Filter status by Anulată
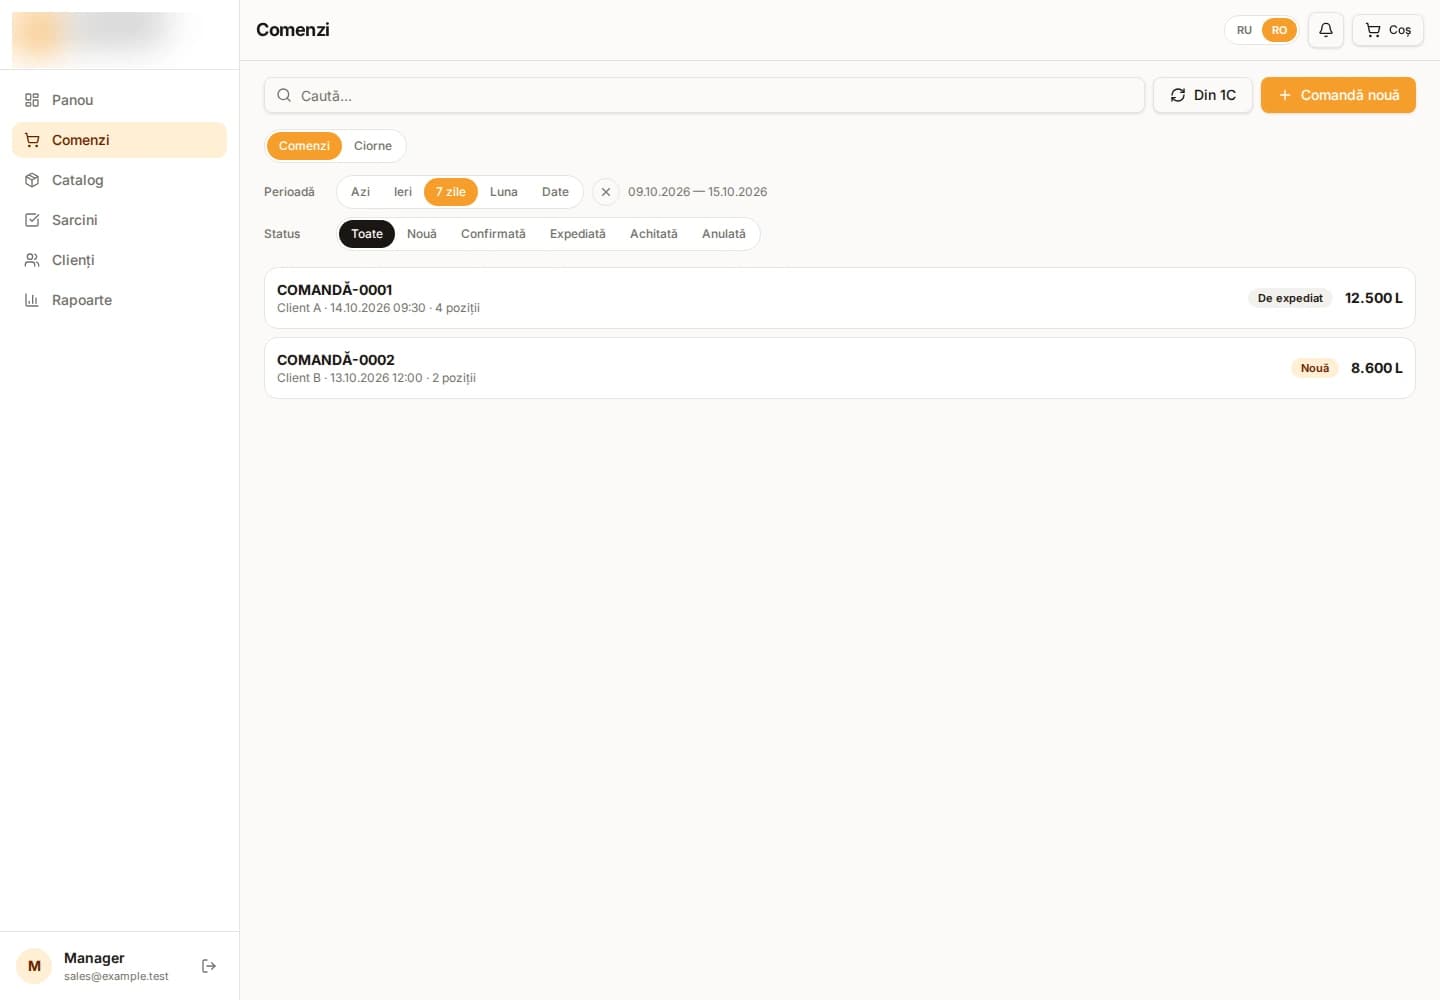Image resolution: width=1440 pixels, height=1000 pixels. (724, 234)
